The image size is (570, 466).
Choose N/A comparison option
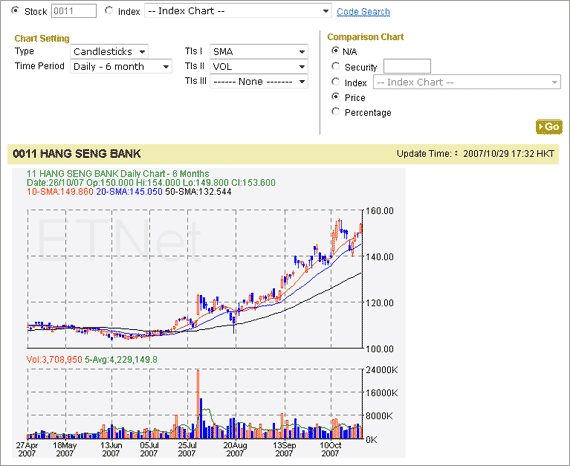(x=336, y=51)
